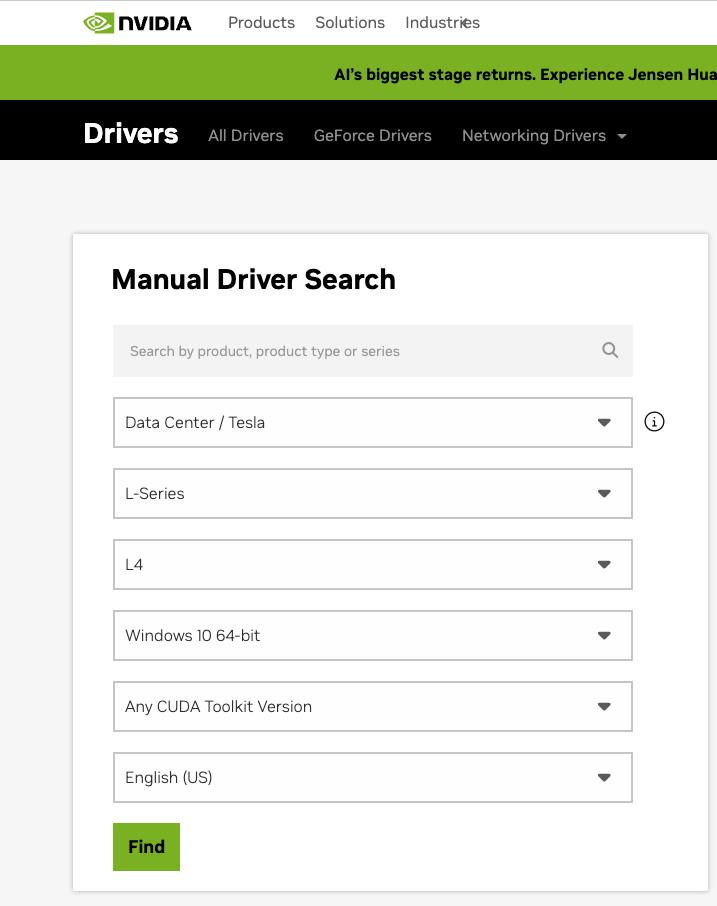Viewport: 717px width, 906px height.
Task: Click the search magnifier icon
Action: pyautogui.click(x=610, y=351)
